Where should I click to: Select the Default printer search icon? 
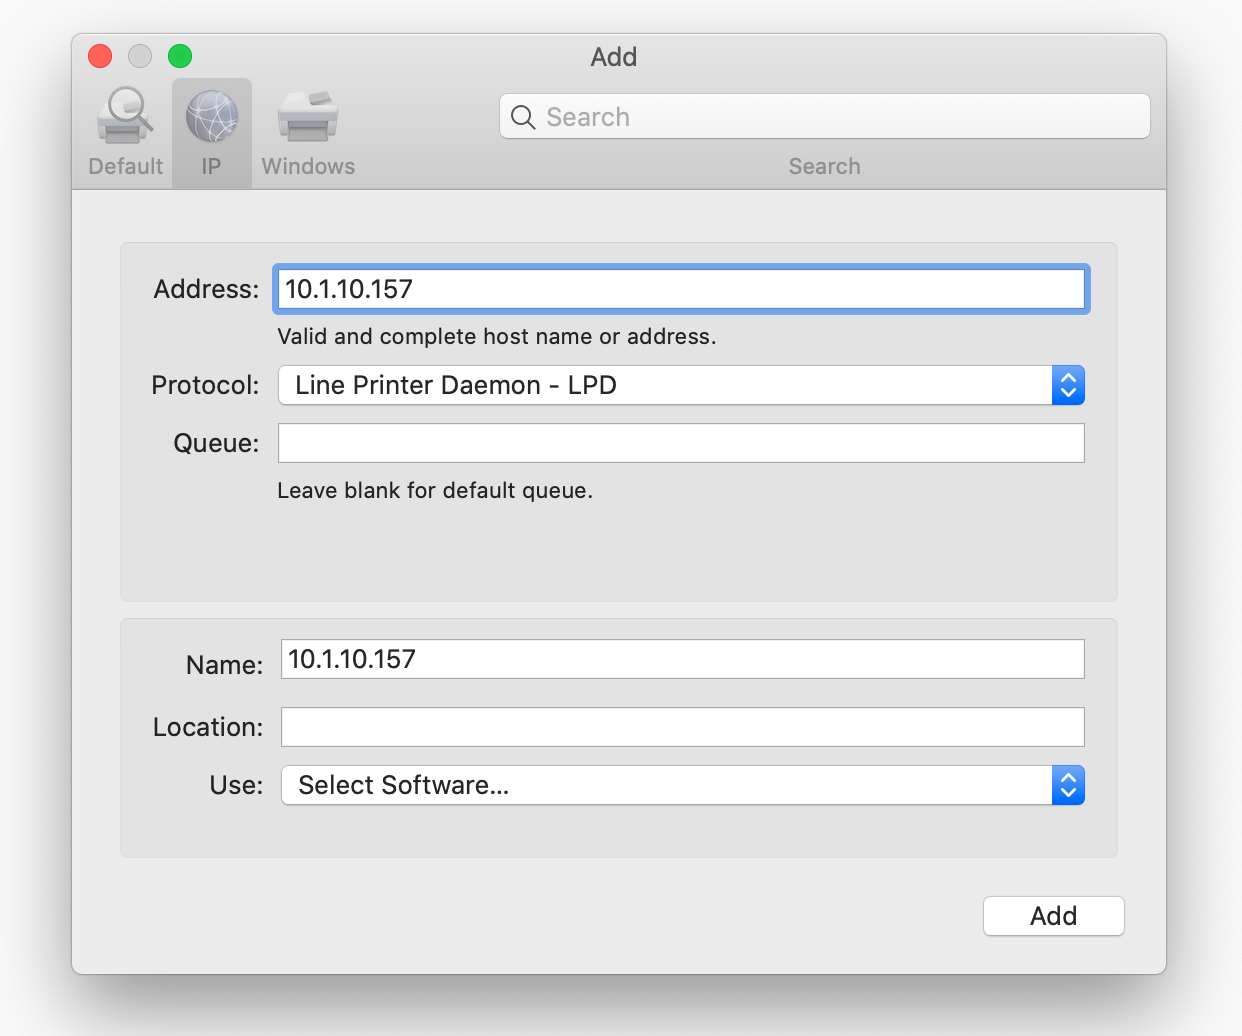(x=125, y=116)
